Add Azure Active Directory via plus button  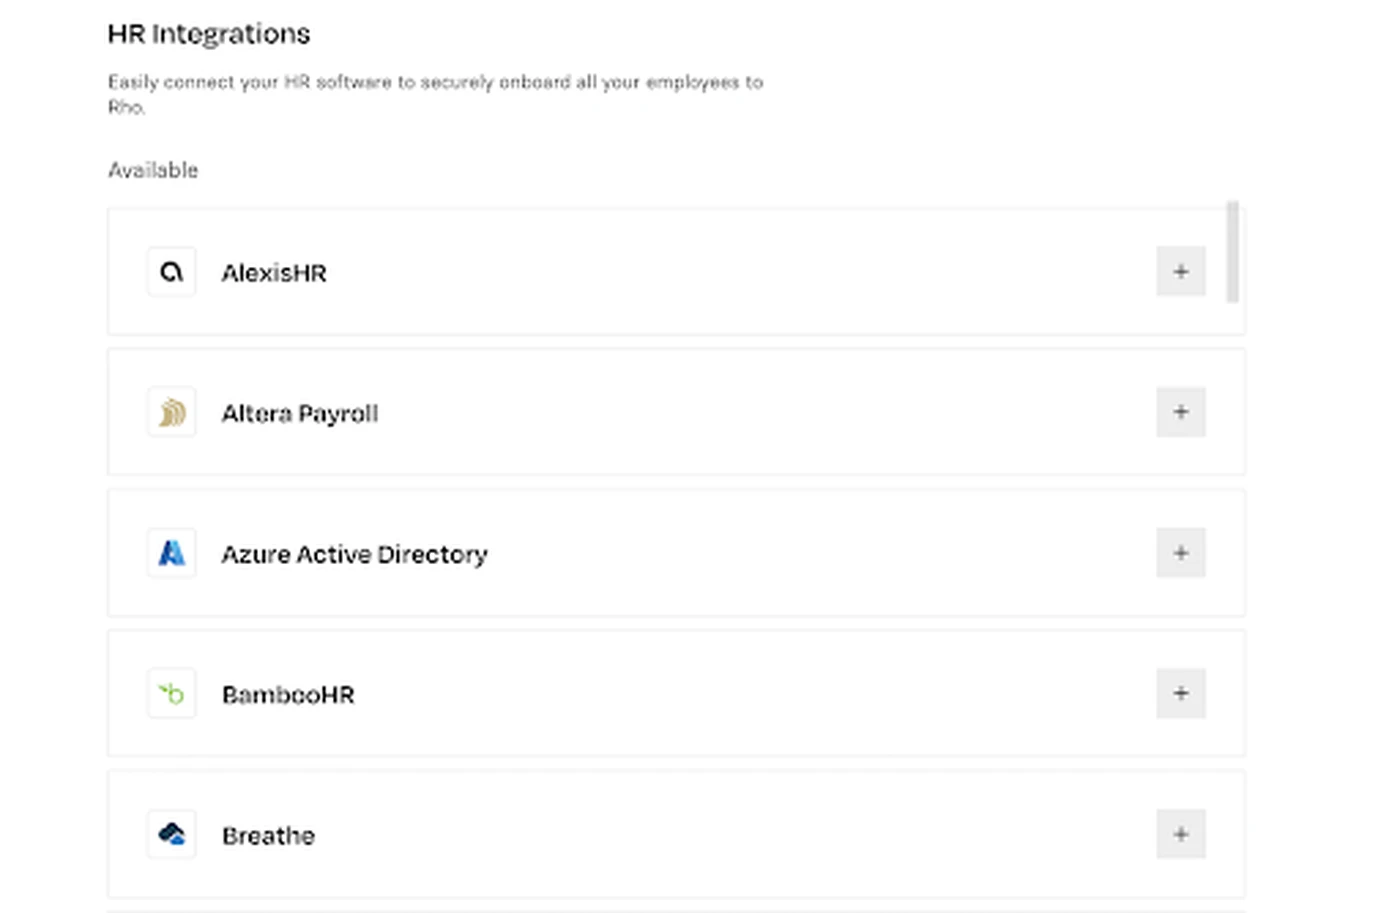(x=1181, y=553)
